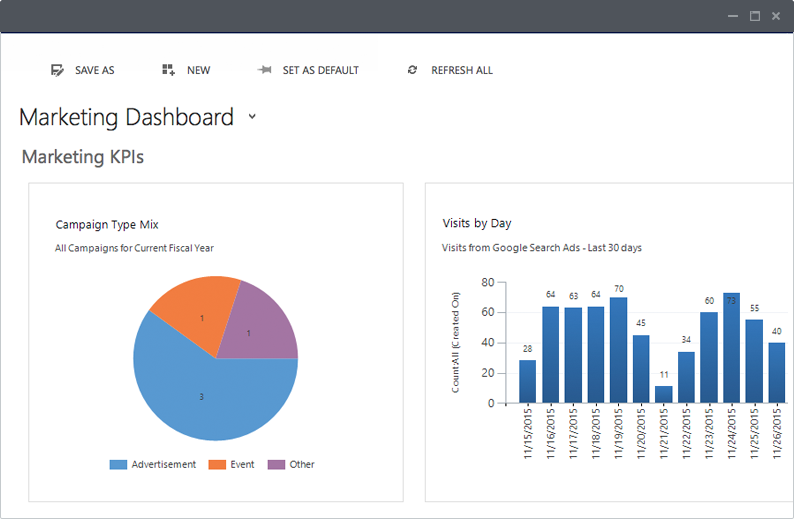794x531 pixels.
Task: Click the 11/21/2015 bar showing 11 visits
Action: pyautogui.click(x=664, y=394)
